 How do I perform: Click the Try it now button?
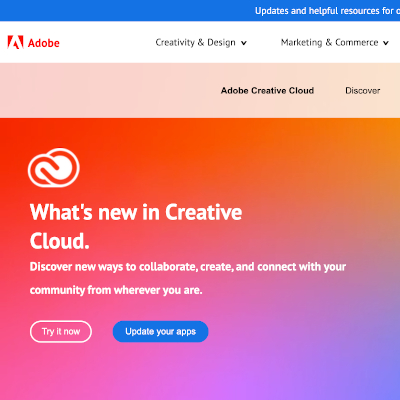click(x=61, y=332)
